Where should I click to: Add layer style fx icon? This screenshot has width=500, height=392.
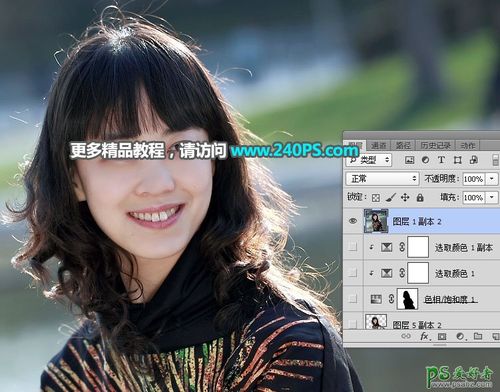(x=424, y=336)
